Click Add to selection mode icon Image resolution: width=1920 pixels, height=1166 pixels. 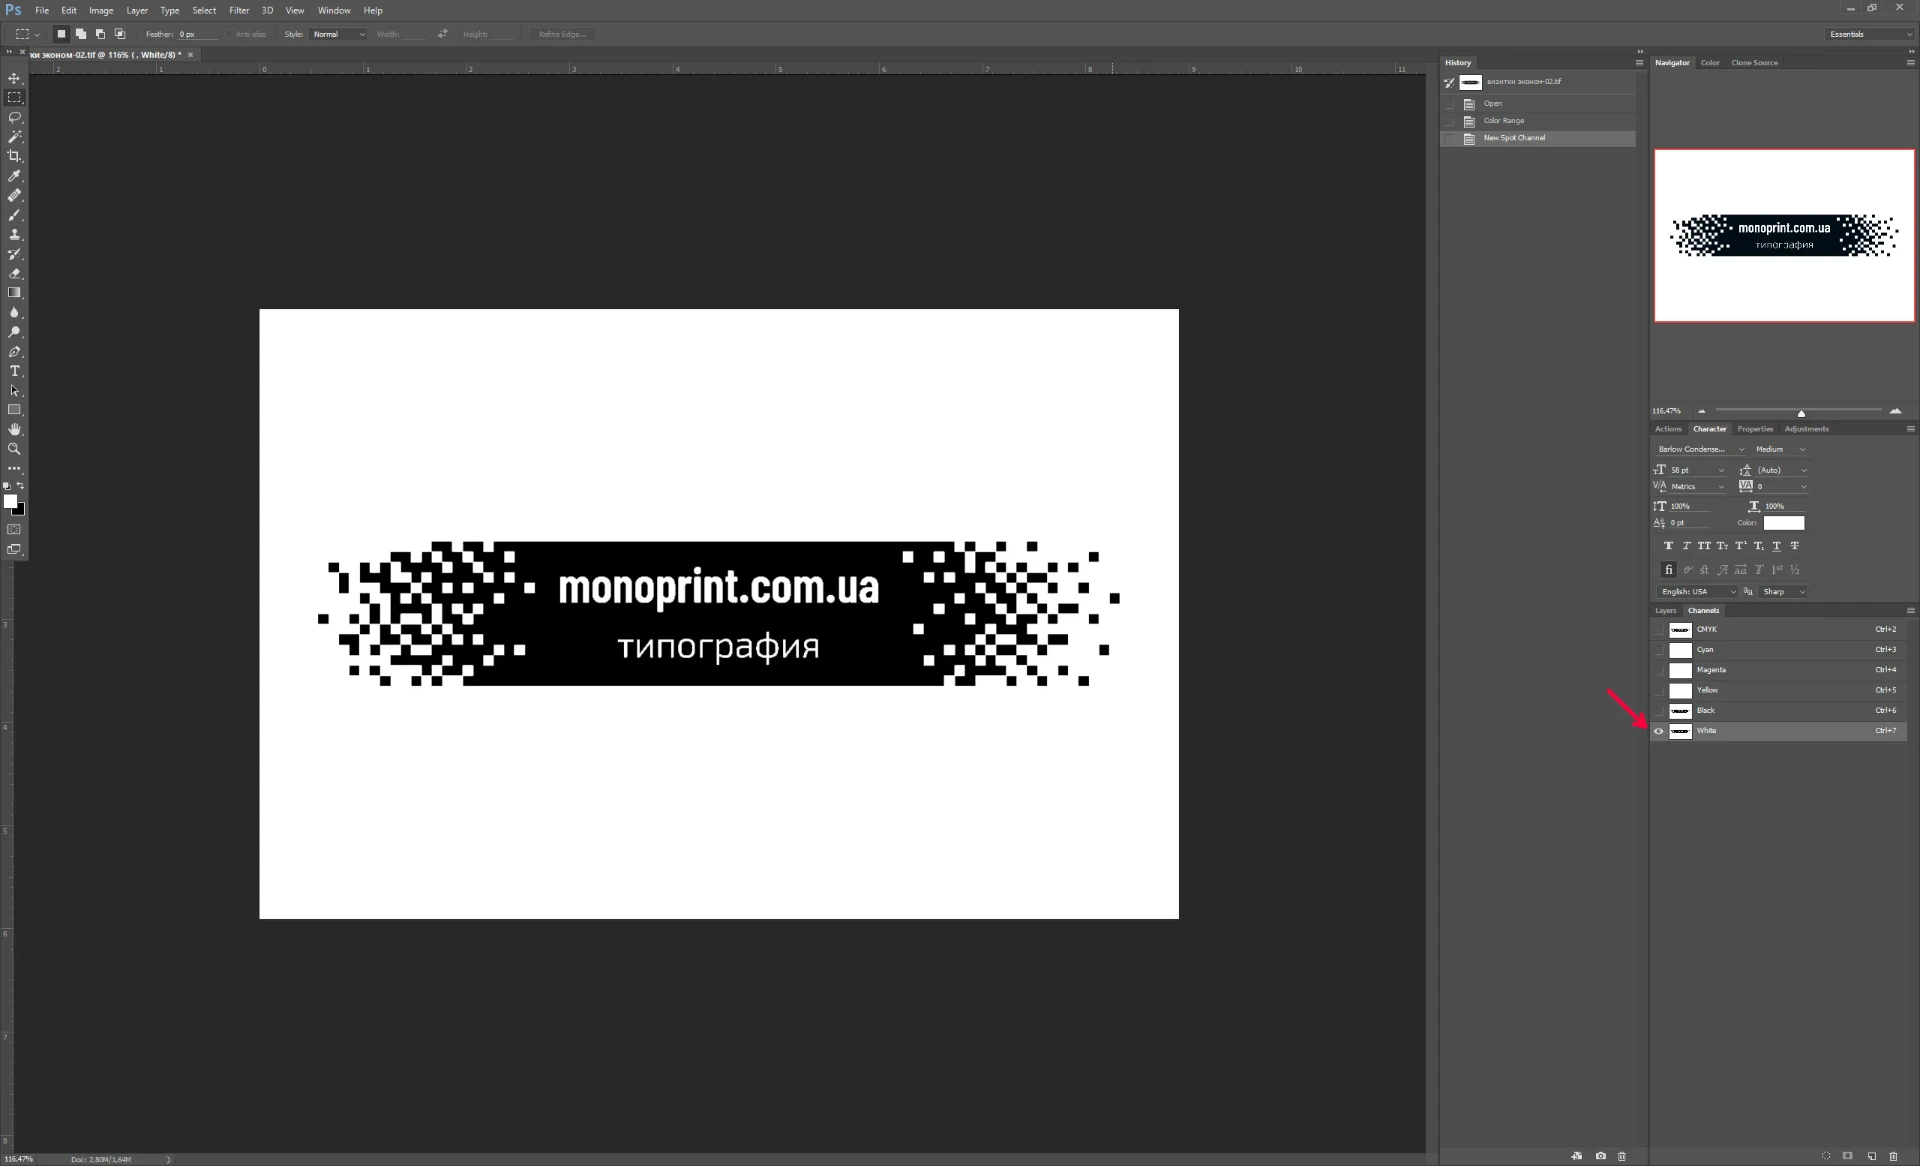(x=81, y=34)
